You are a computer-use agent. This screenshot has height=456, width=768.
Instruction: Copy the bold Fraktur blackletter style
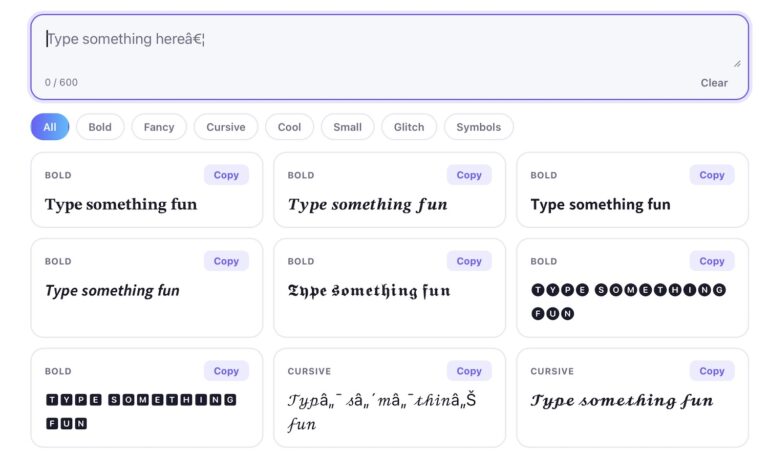click(x=469, y=261)
